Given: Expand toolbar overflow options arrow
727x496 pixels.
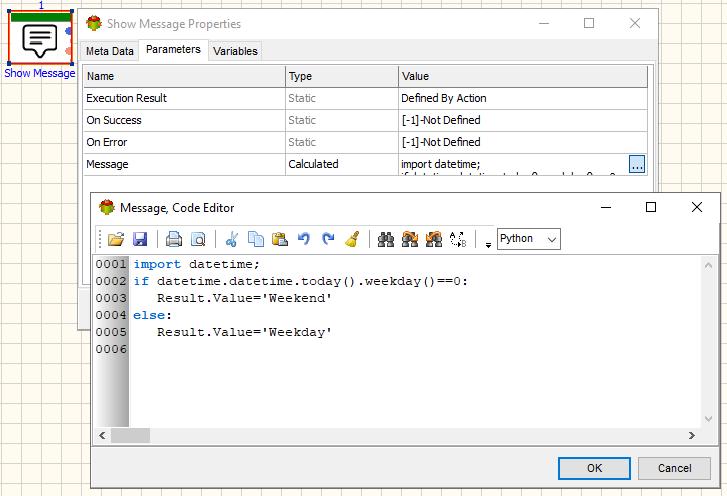Looking at the screenshot, I should [488, 244].
